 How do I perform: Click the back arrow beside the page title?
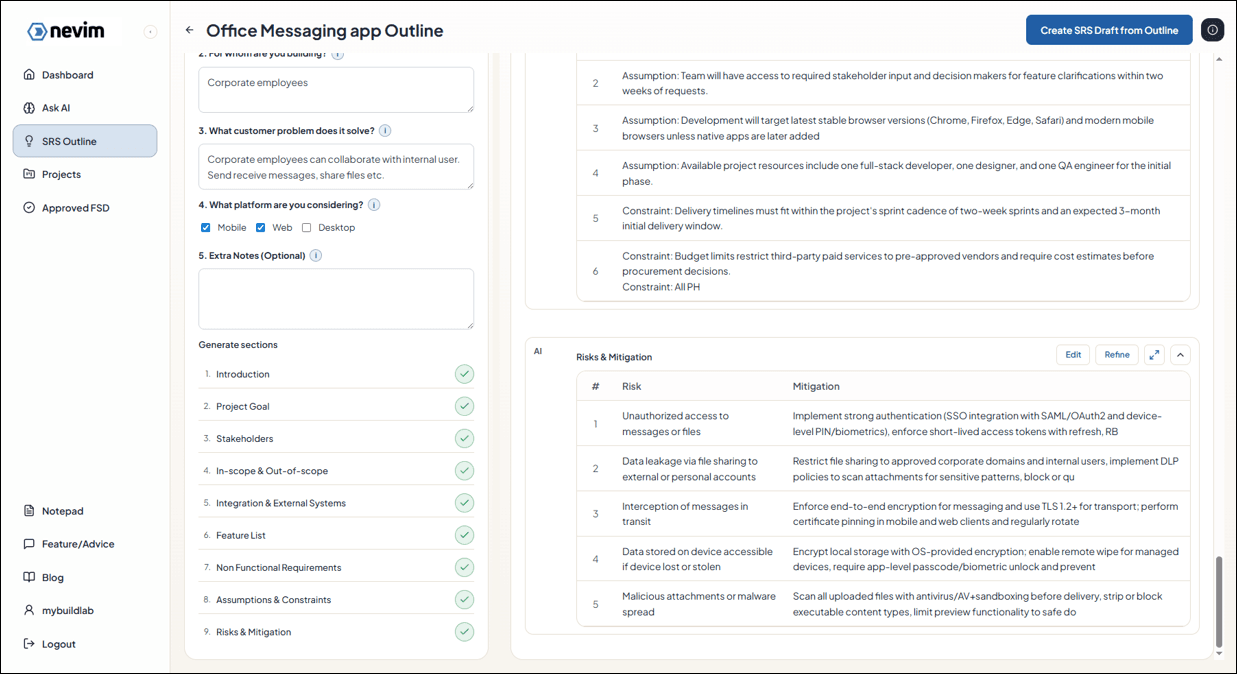(x=190, y=31)
